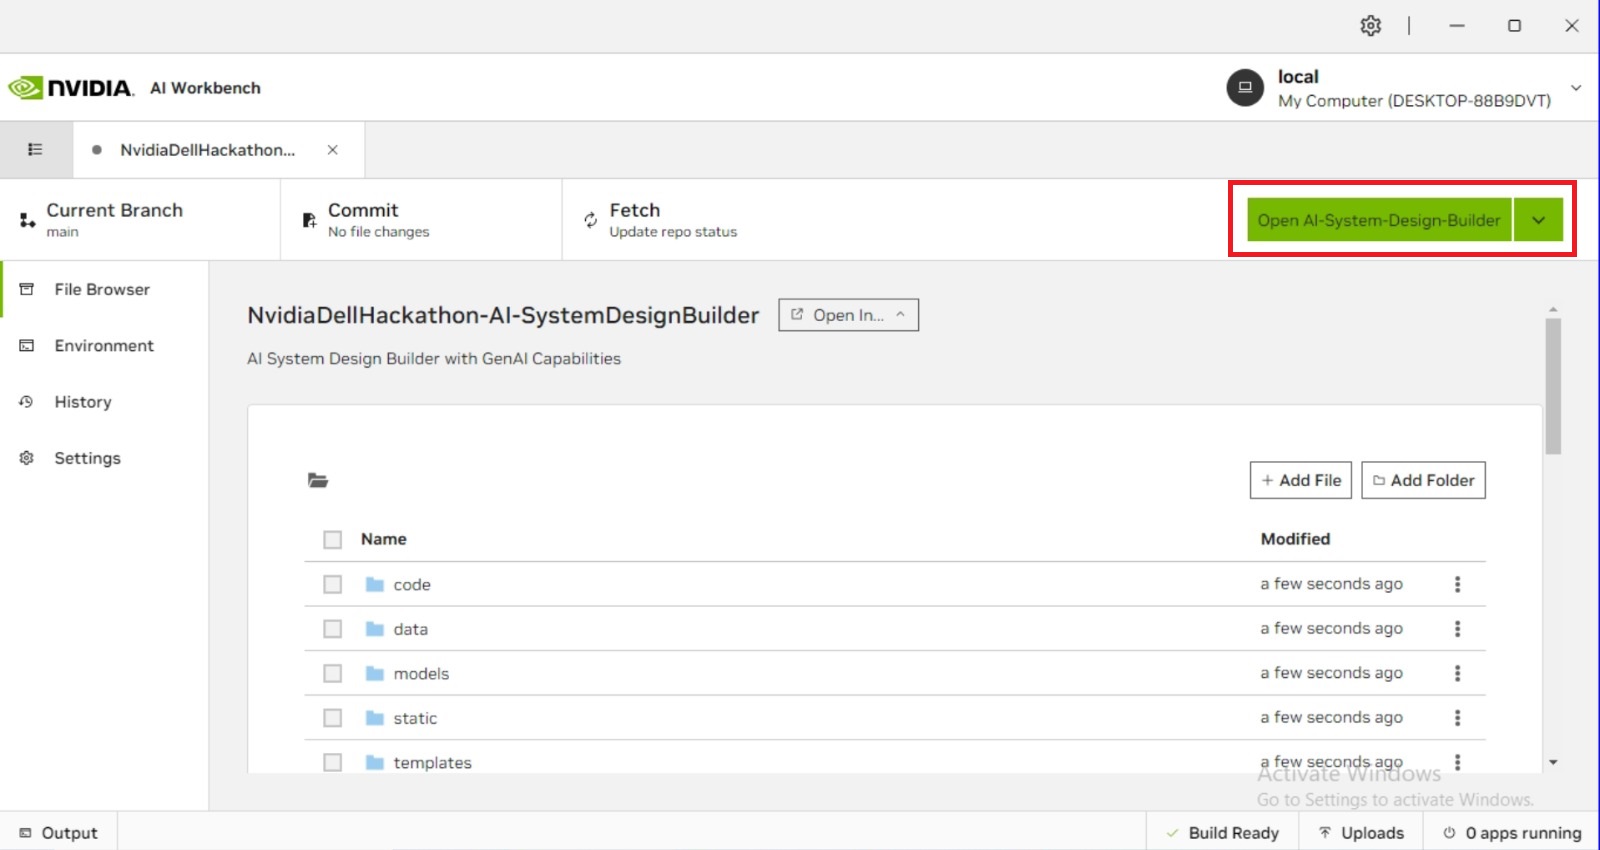Image resolution: width=1600 pixels, height=850 pixels.
Task: Click the folder path icon above file list
Action: coord(318,480)
